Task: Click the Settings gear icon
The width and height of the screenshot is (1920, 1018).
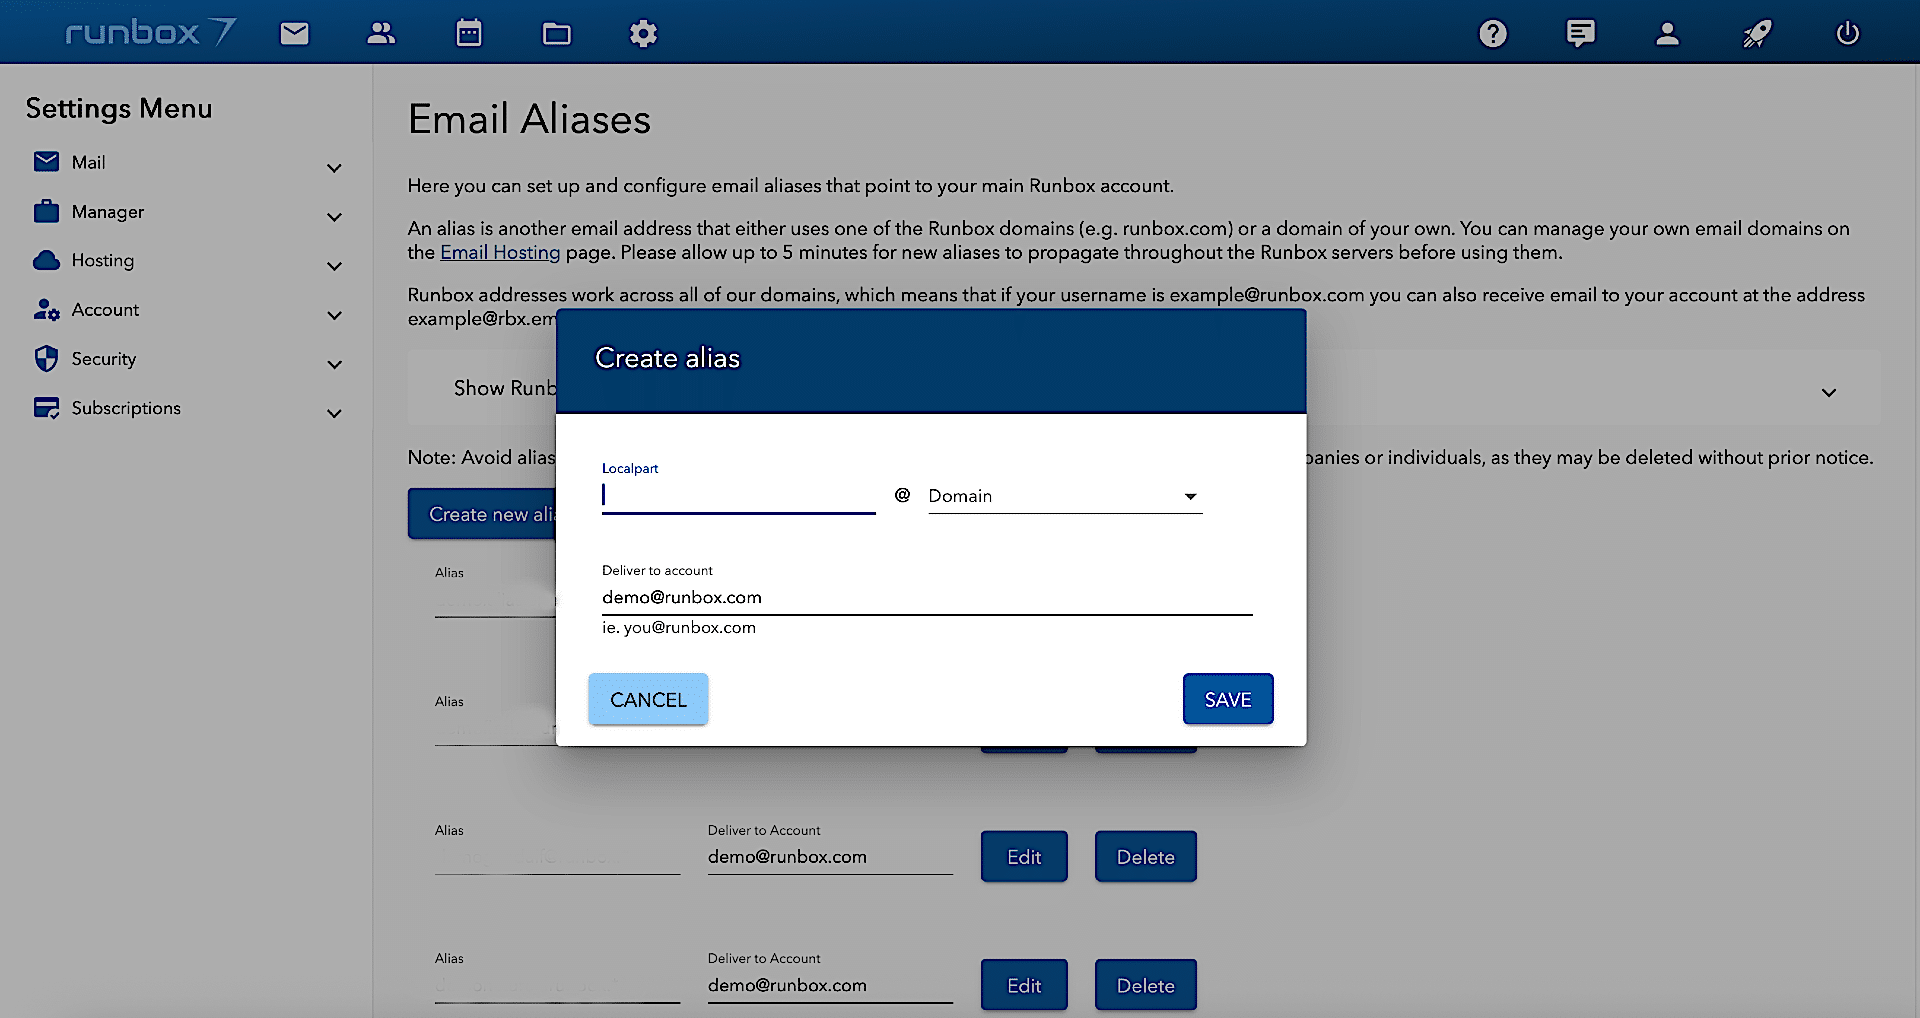Action: click(643, 34)
